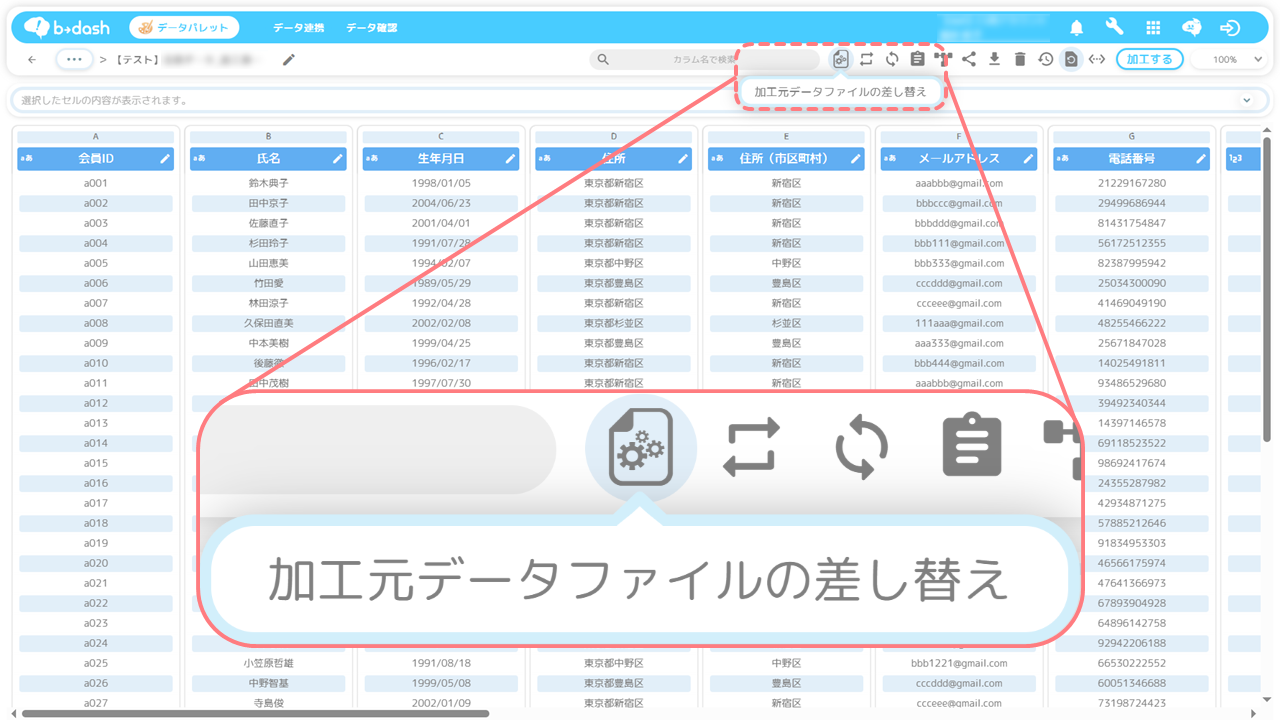Edit the 会員ID column with its pencil icon
Viewport: 1280px width, 720px height.
(x=165, y=158)
